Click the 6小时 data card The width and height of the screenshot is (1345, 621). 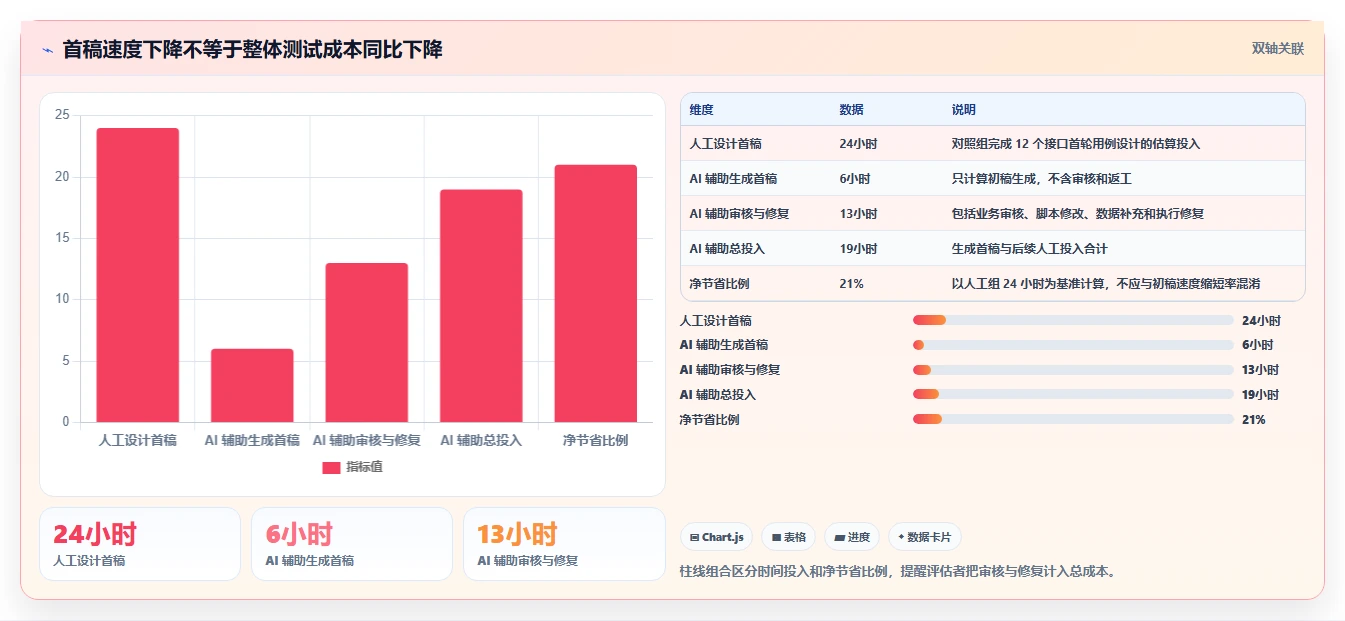coord(352,544)
